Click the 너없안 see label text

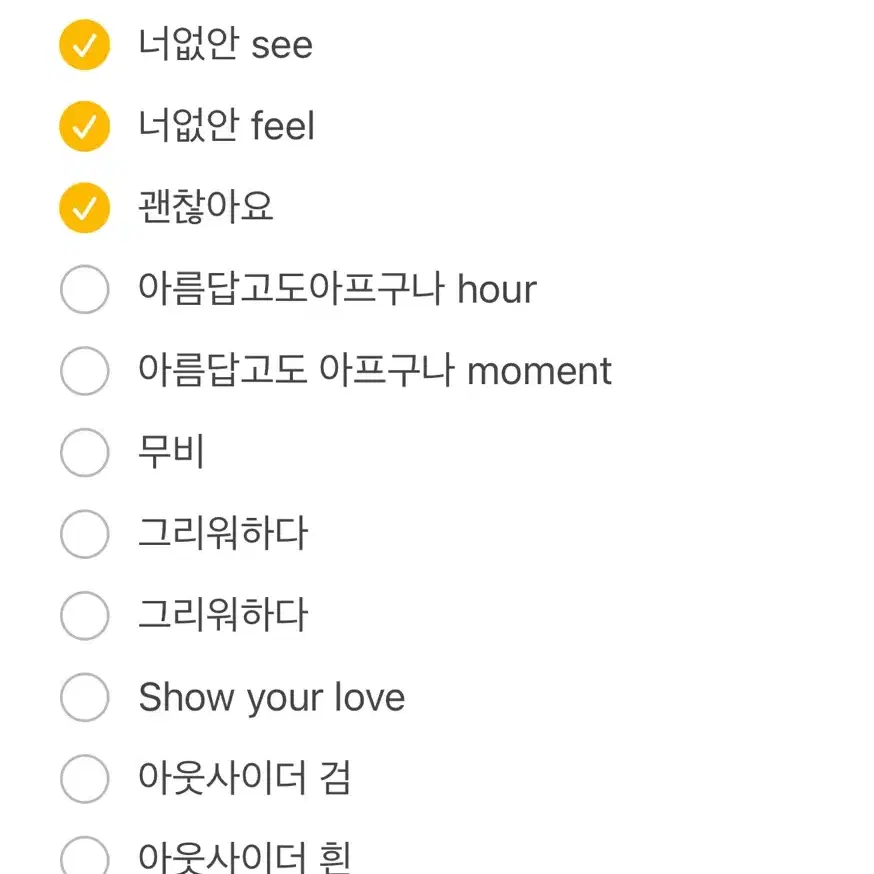point(225,44)
